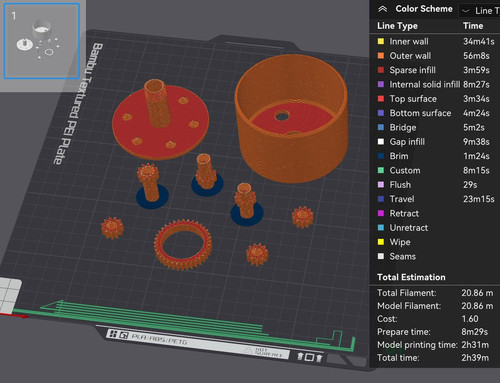This screenshot has width=500, height=383.
Task: Toggle Top surface line visibility
Action: click(x=433, y=99)
